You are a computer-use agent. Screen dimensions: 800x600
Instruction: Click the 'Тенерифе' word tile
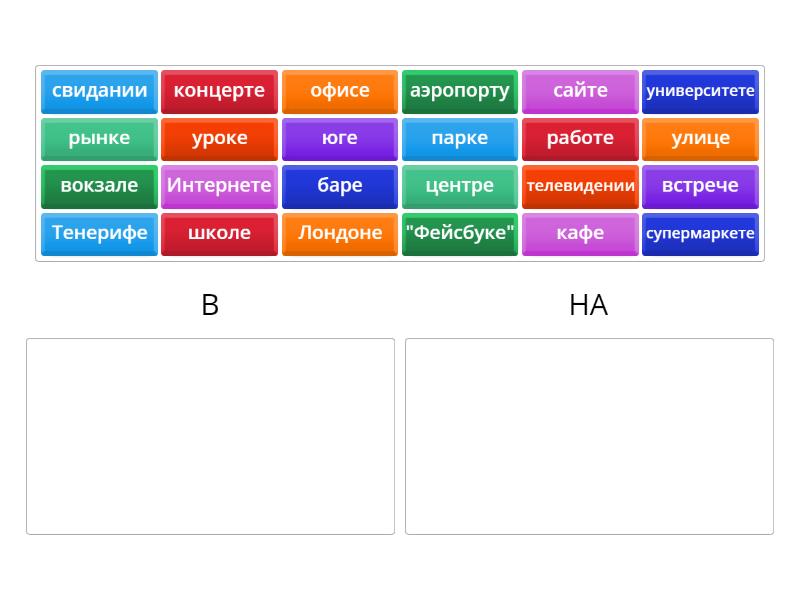pos(99,234)
